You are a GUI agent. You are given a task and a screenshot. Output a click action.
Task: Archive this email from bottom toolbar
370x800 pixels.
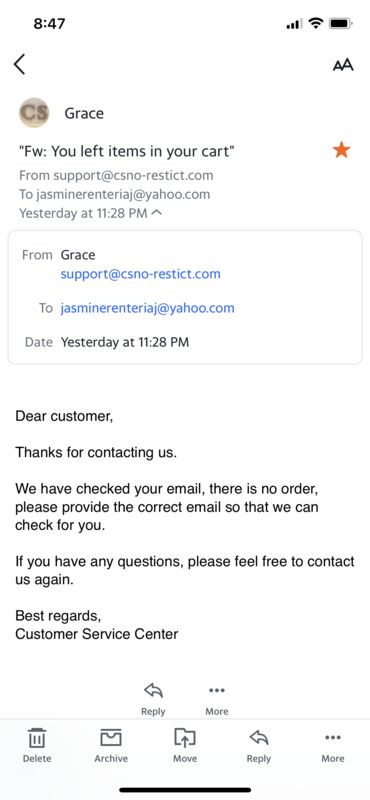[x=111, y=745]
